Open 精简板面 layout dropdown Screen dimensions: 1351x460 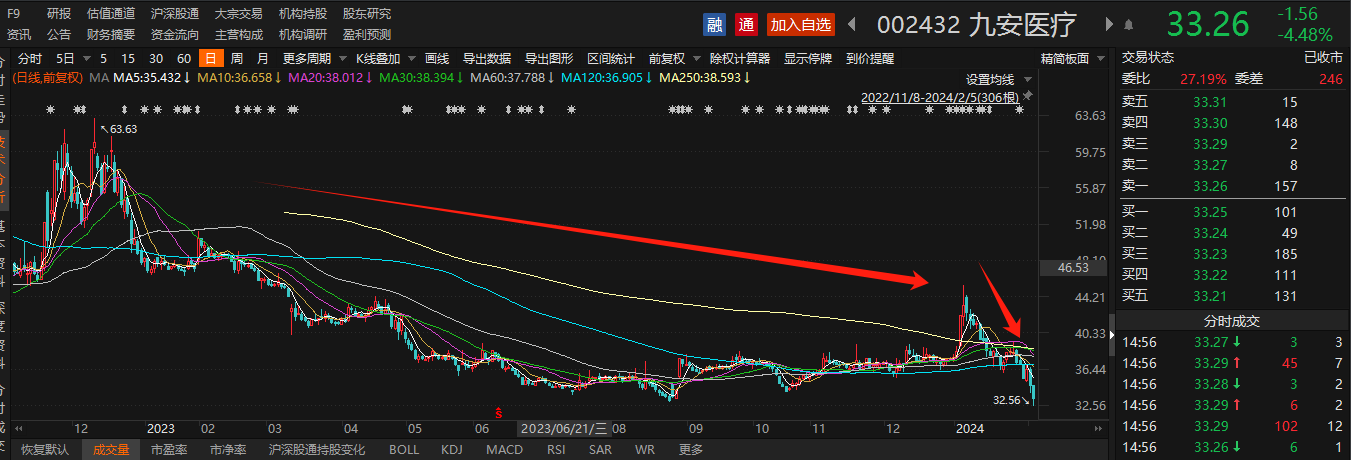1071,58
